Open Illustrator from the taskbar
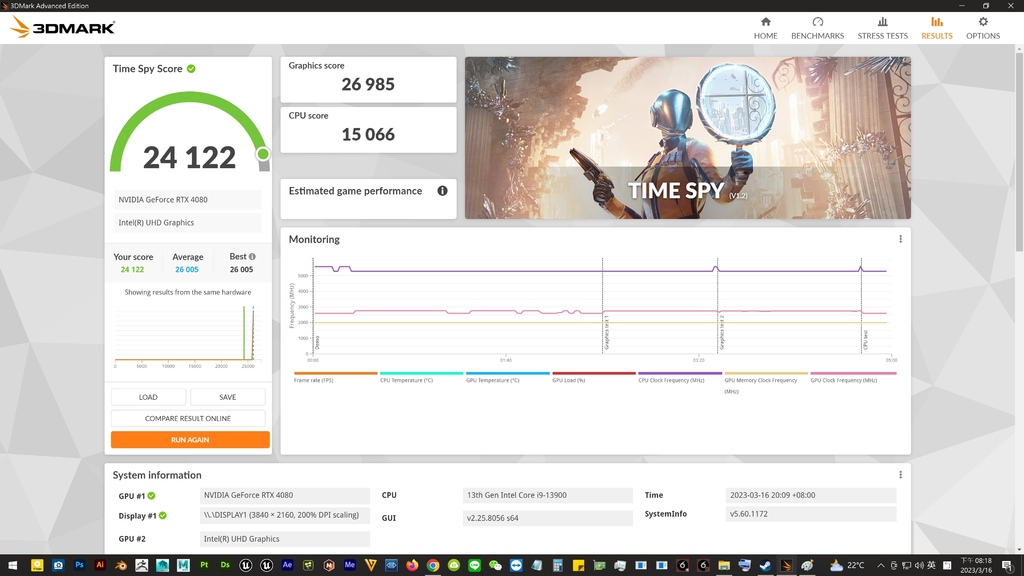The height and width of the screenshot is (576, 1024). point(100,566)
